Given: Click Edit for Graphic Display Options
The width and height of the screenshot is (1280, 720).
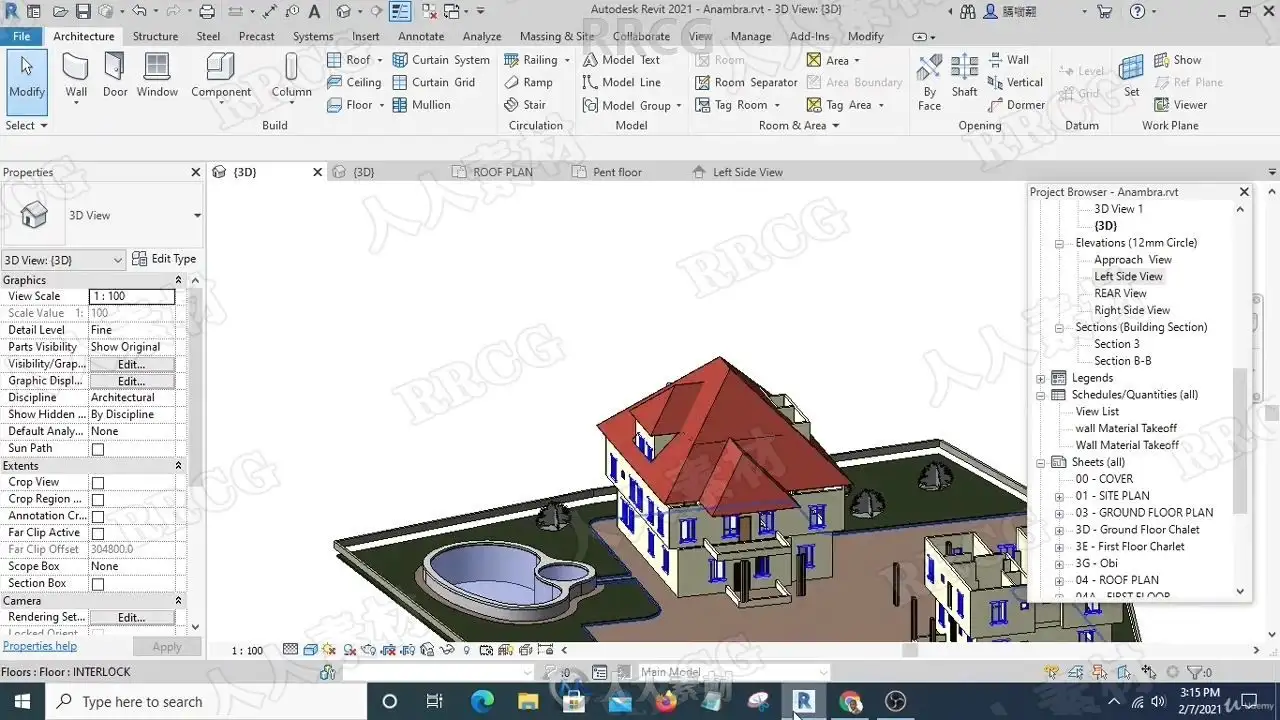Looking at the screenshot, I should click(x=132, y=382).
